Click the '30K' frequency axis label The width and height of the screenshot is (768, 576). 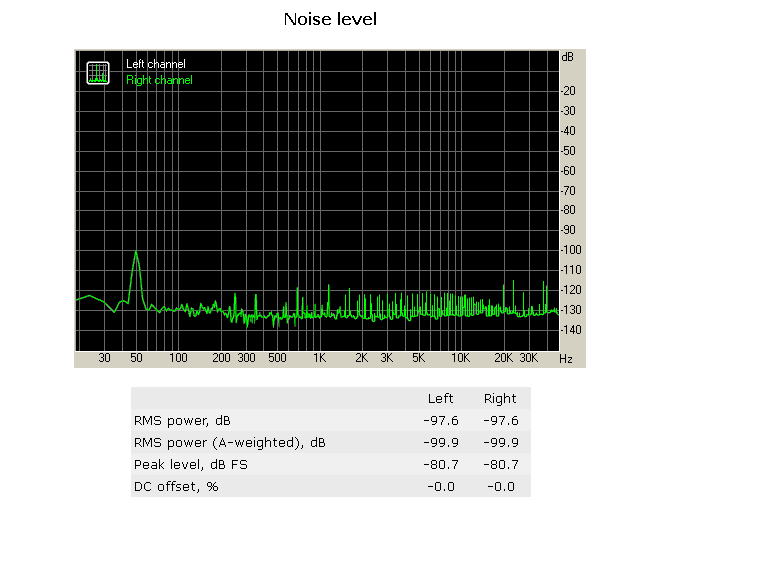(x=528, y=358)
